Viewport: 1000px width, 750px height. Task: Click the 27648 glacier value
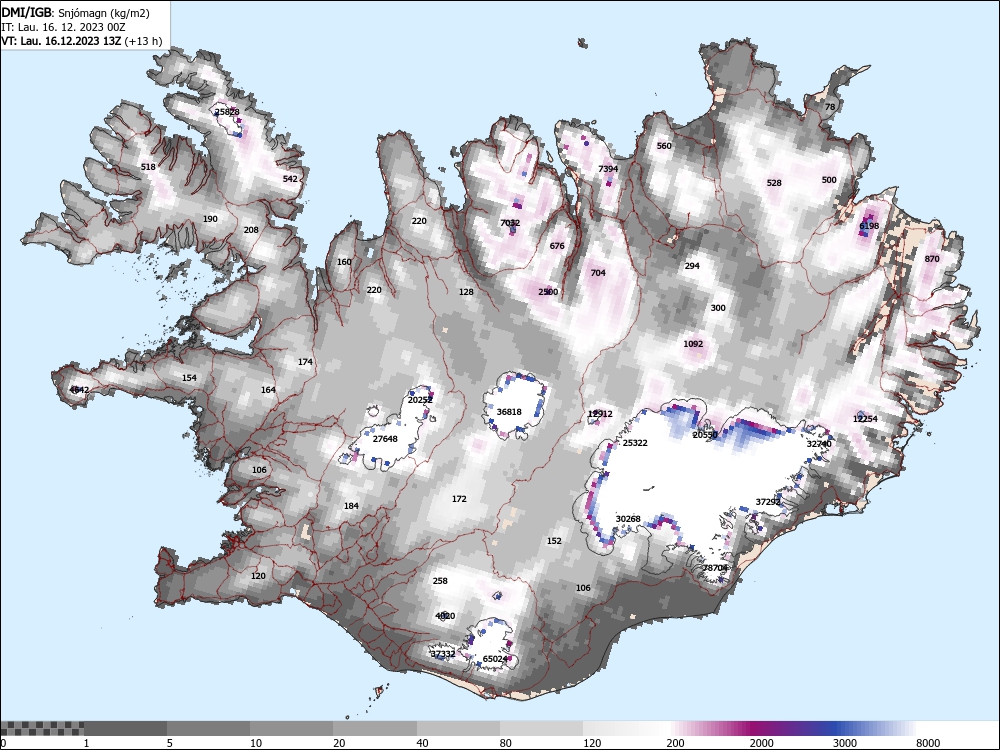pos(385,439)
